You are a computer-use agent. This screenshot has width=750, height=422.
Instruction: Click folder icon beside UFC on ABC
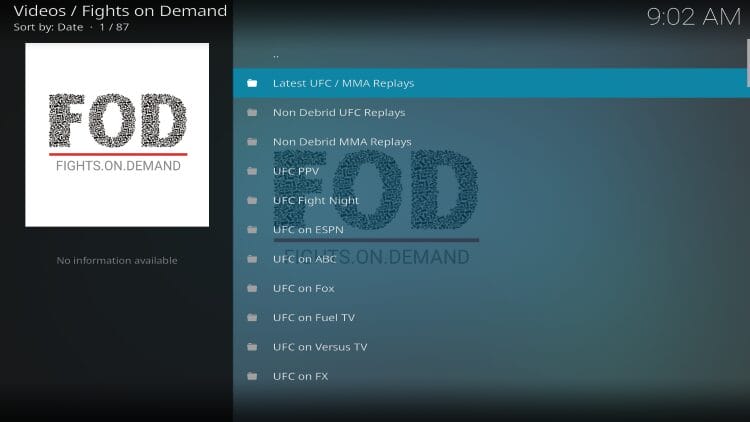coord(252,259)
